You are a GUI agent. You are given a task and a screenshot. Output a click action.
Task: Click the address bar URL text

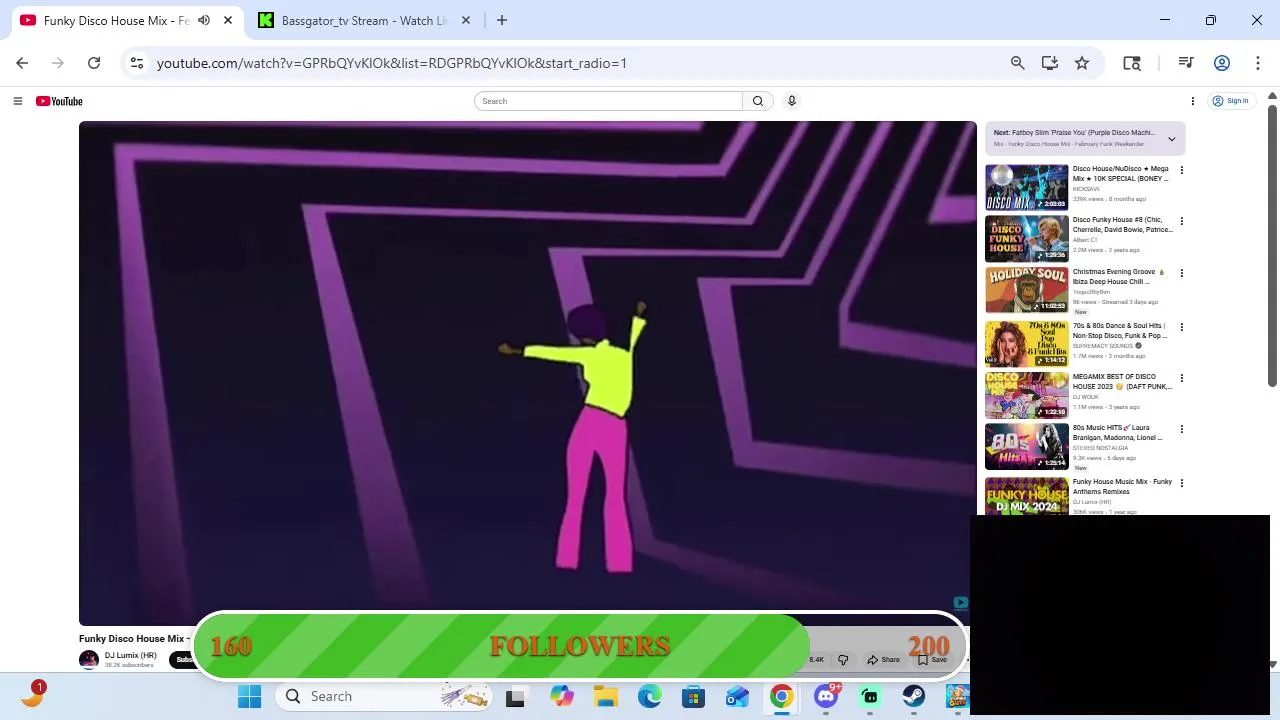391,63
